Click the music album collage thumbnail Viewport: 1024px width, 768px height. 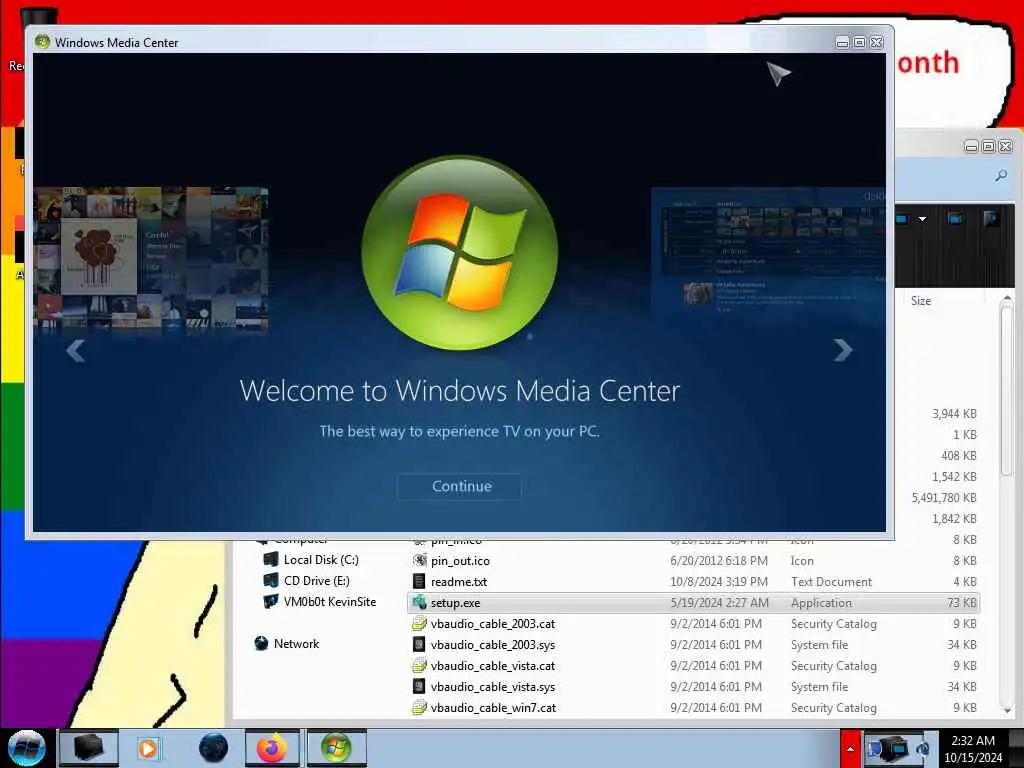[x=151, y=257]
